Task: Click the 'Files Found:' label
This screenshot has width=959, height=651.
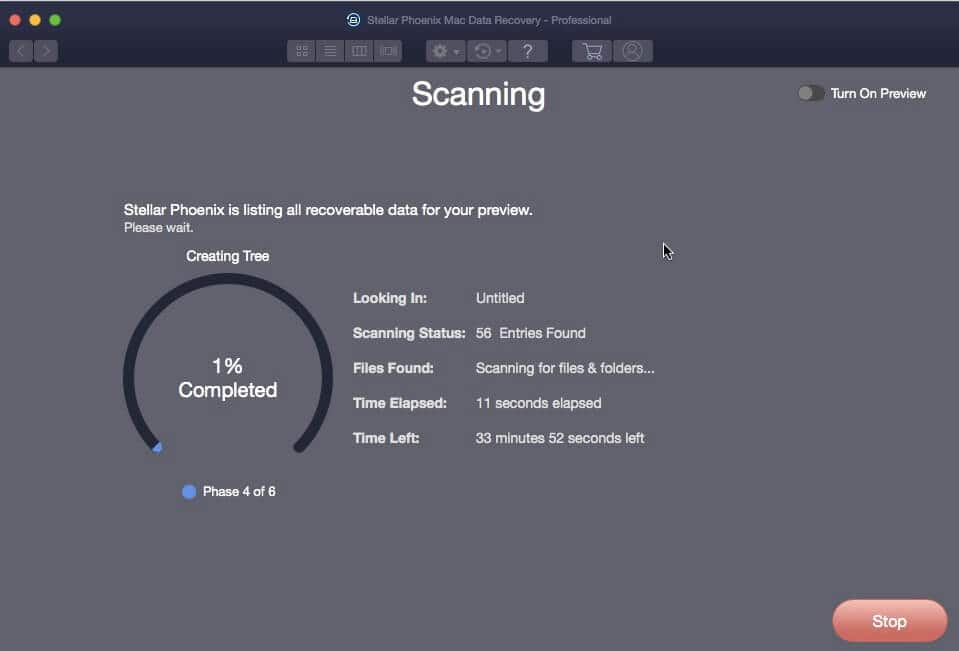Action: click(x=393, y=368)
